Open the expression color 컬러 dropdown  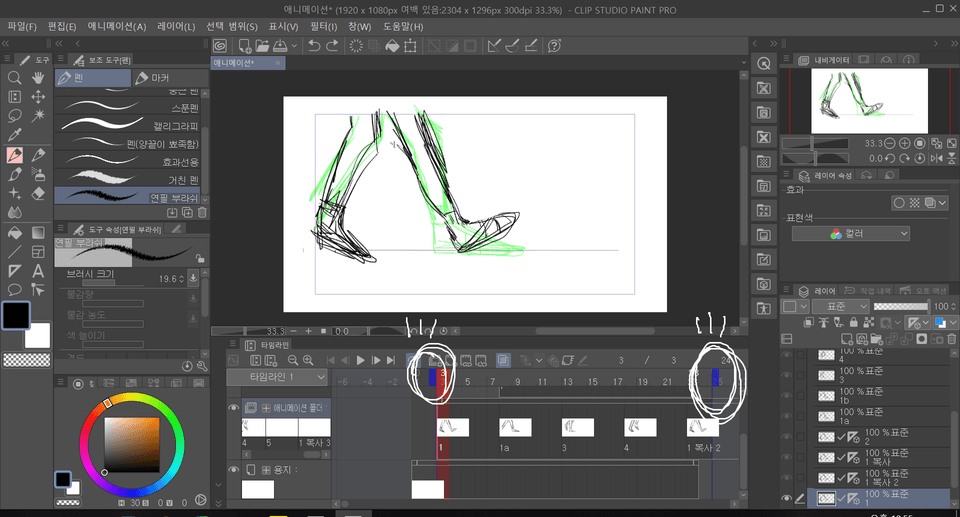point(850,233)
